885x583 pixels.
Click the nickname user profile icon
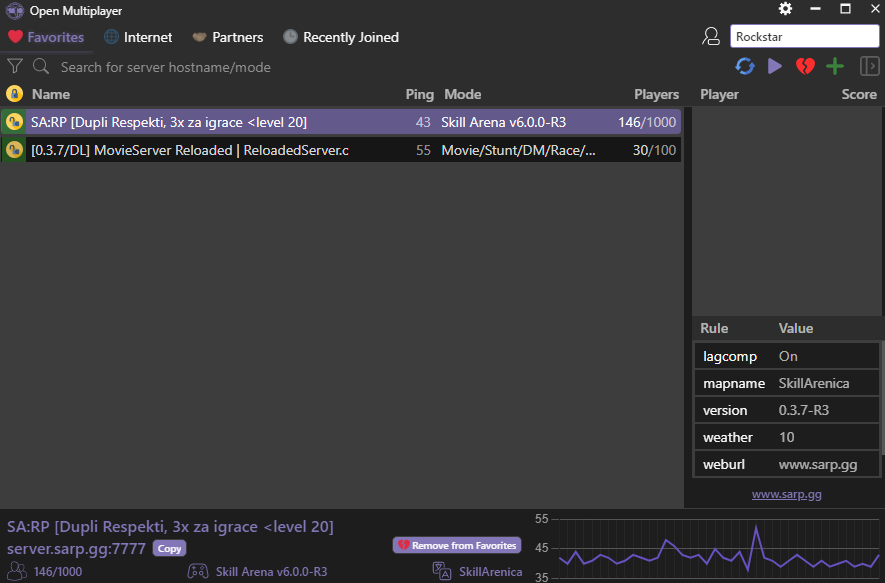[711, 37]
